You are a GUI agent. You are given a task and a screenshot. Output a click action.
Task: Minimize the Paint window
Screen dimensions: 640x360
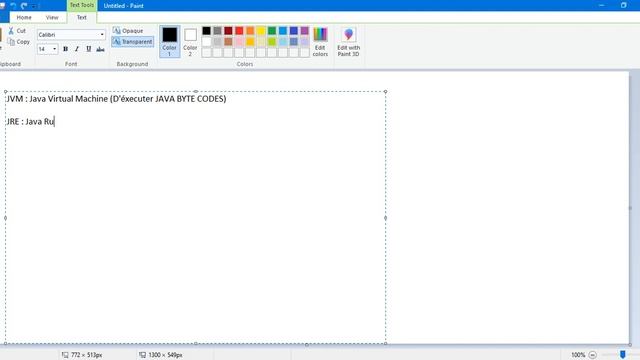tap(601, 5)
